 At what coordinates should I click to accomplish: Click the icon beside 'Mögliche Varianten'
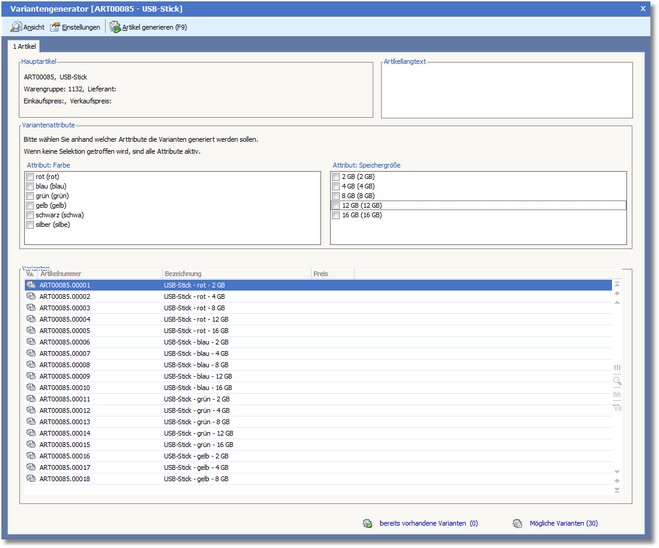517,523
